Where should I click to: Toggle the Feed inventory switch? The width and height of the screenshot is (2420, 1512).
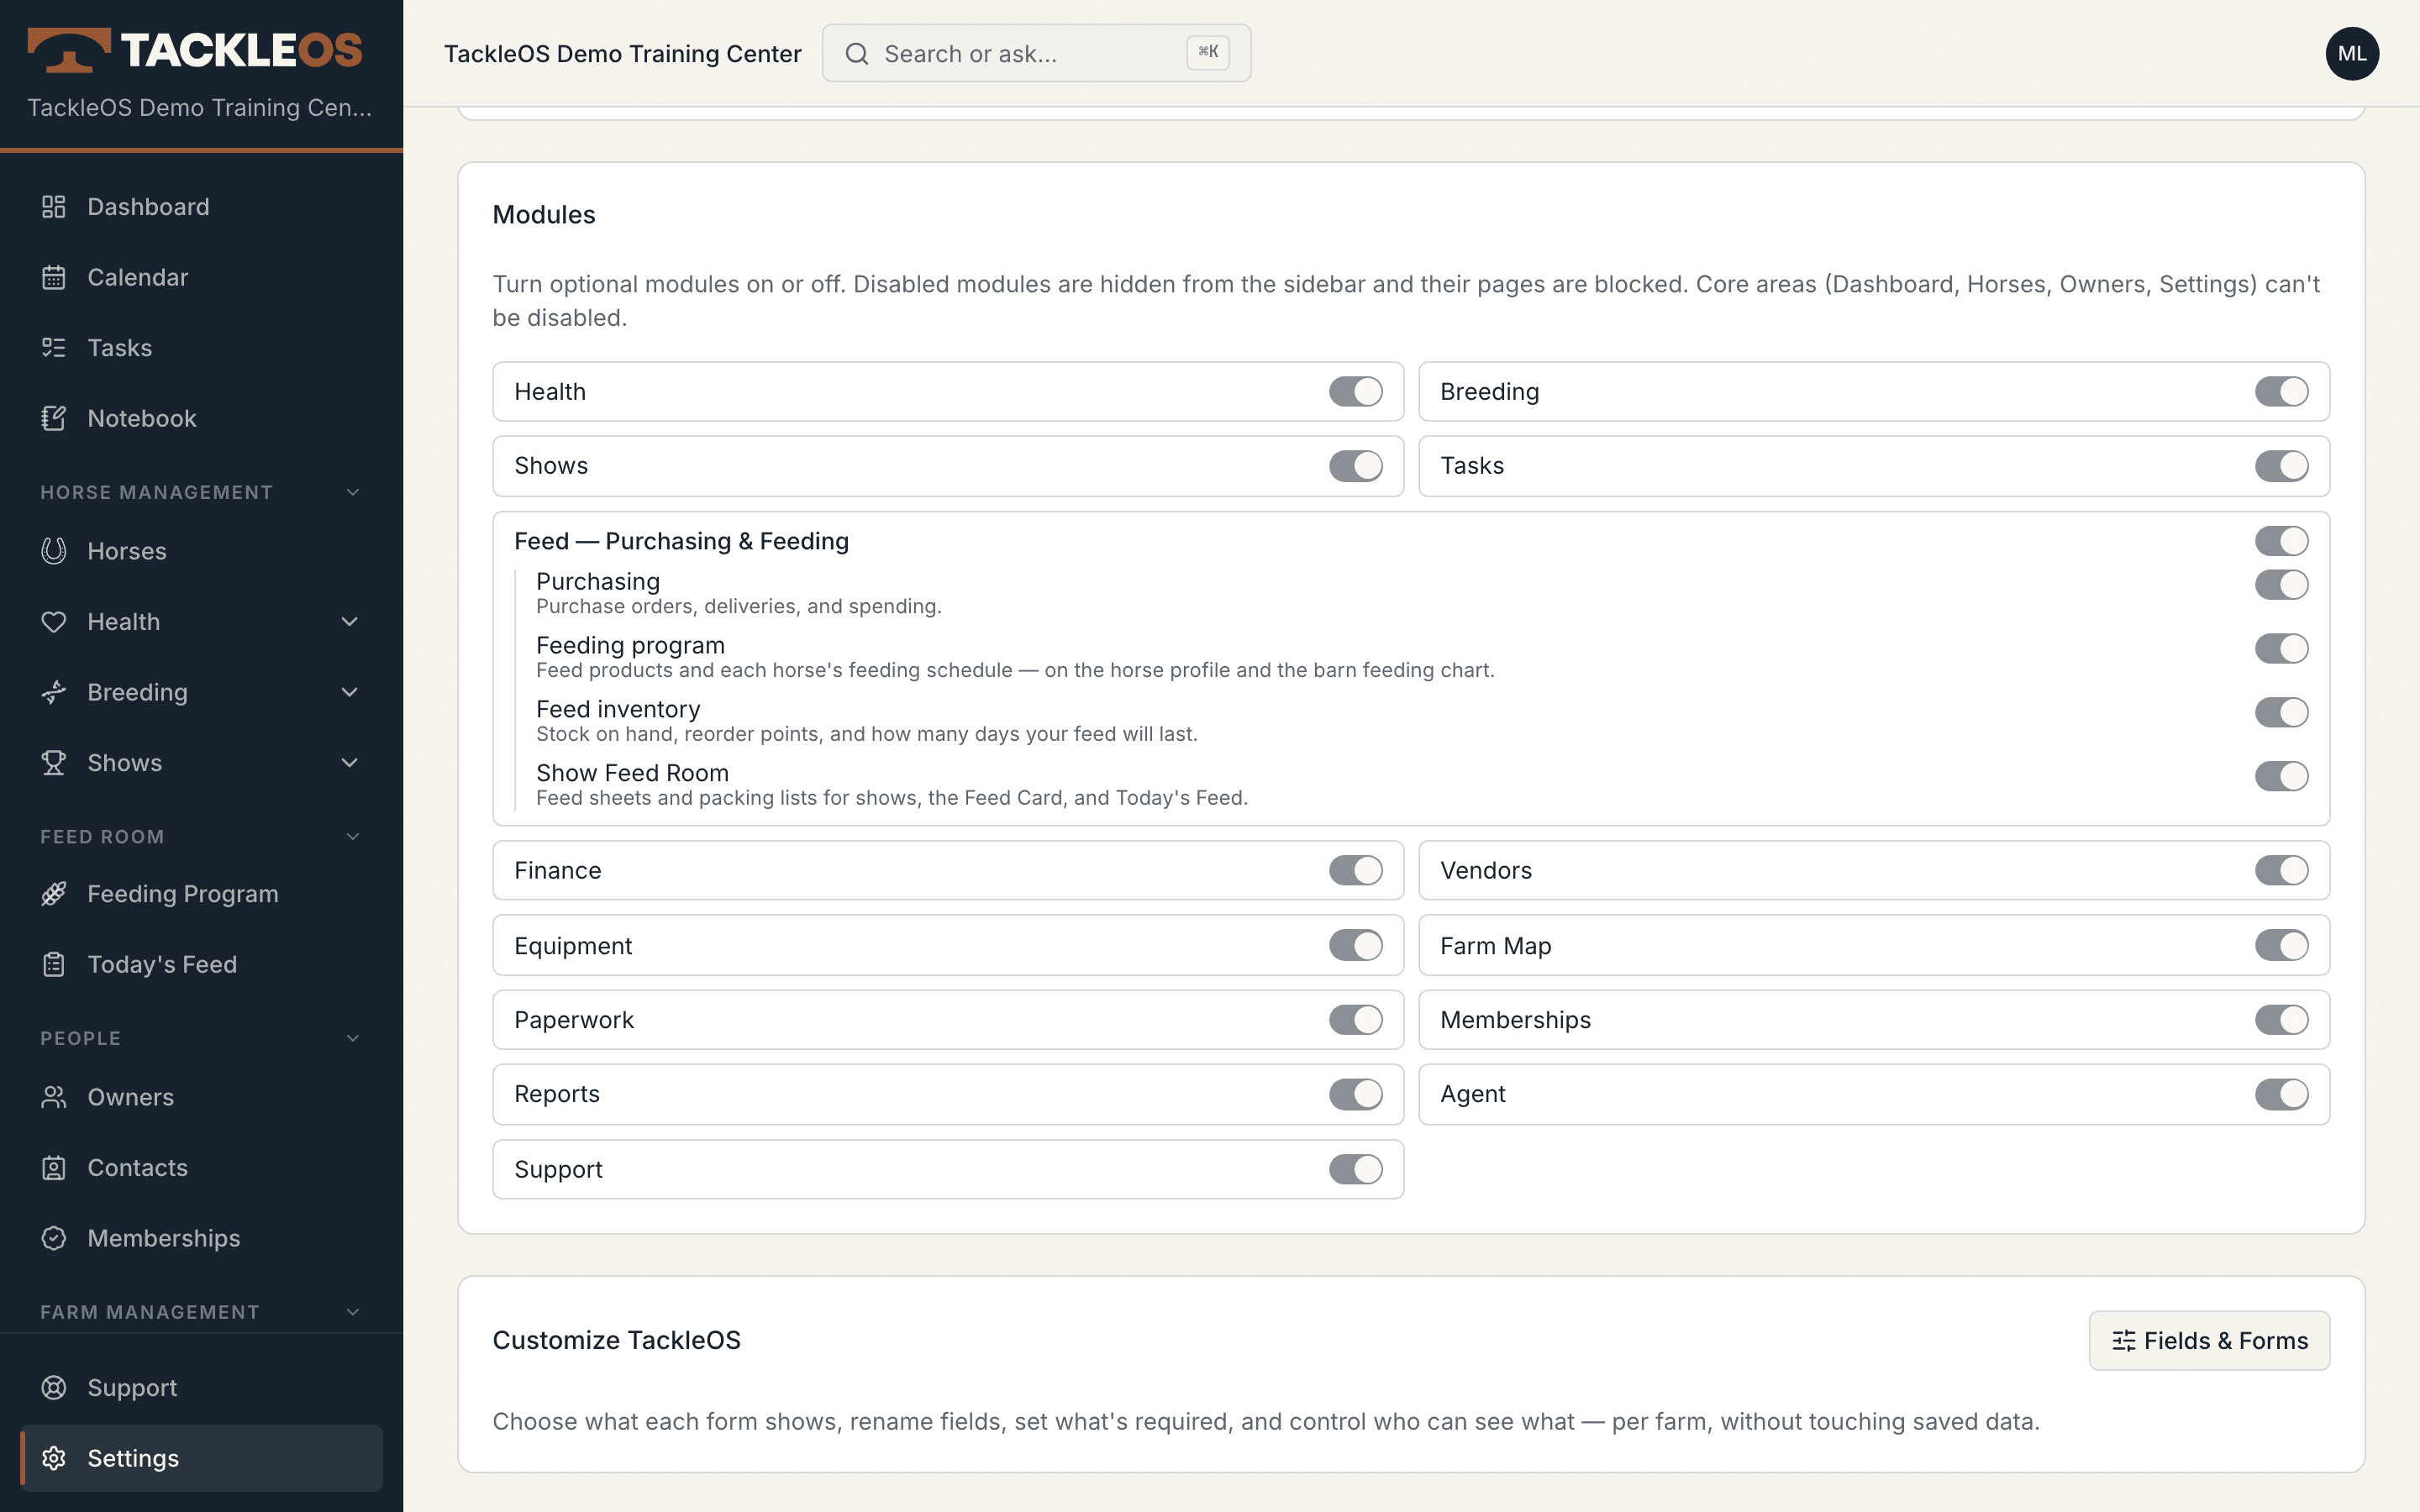pyautogui.click(x=2282, y=713)
